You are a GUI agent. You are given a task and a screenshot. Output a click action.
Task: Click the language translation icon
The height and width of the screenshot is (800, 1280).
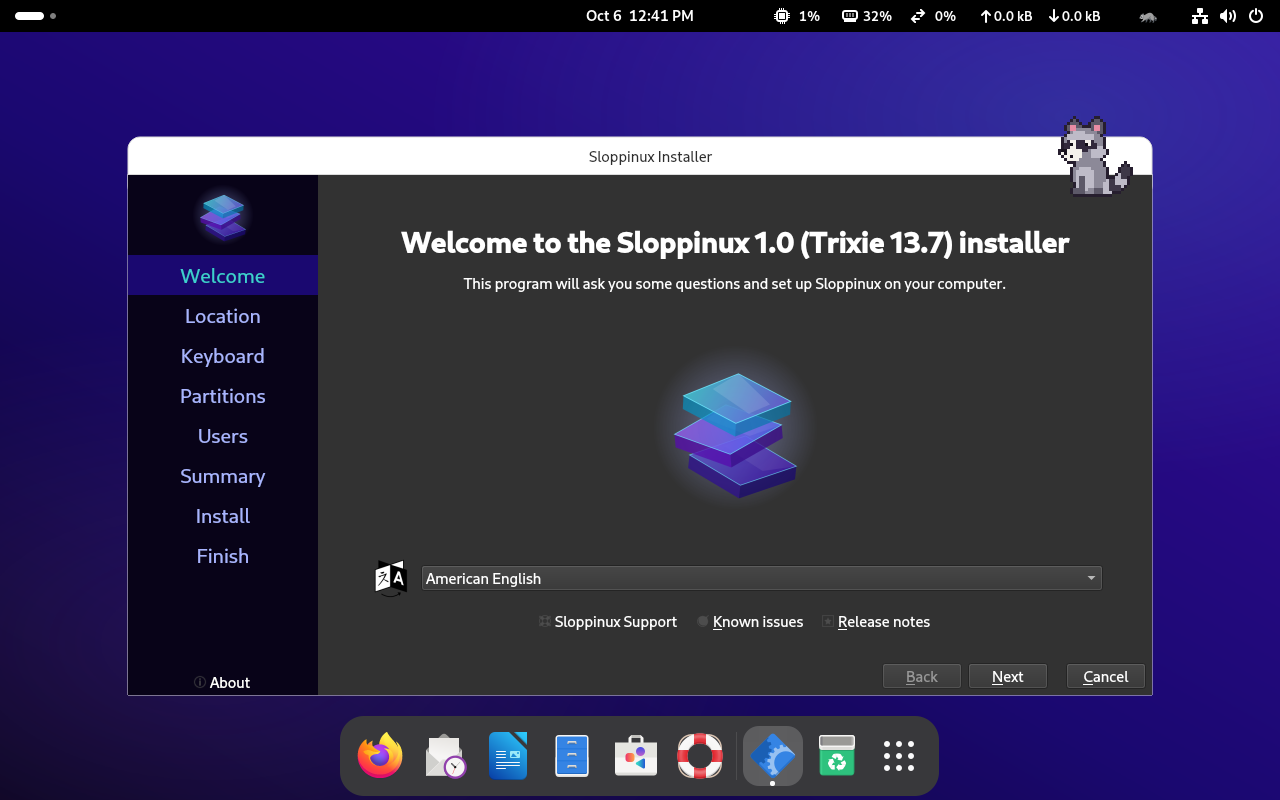[391, 578]
